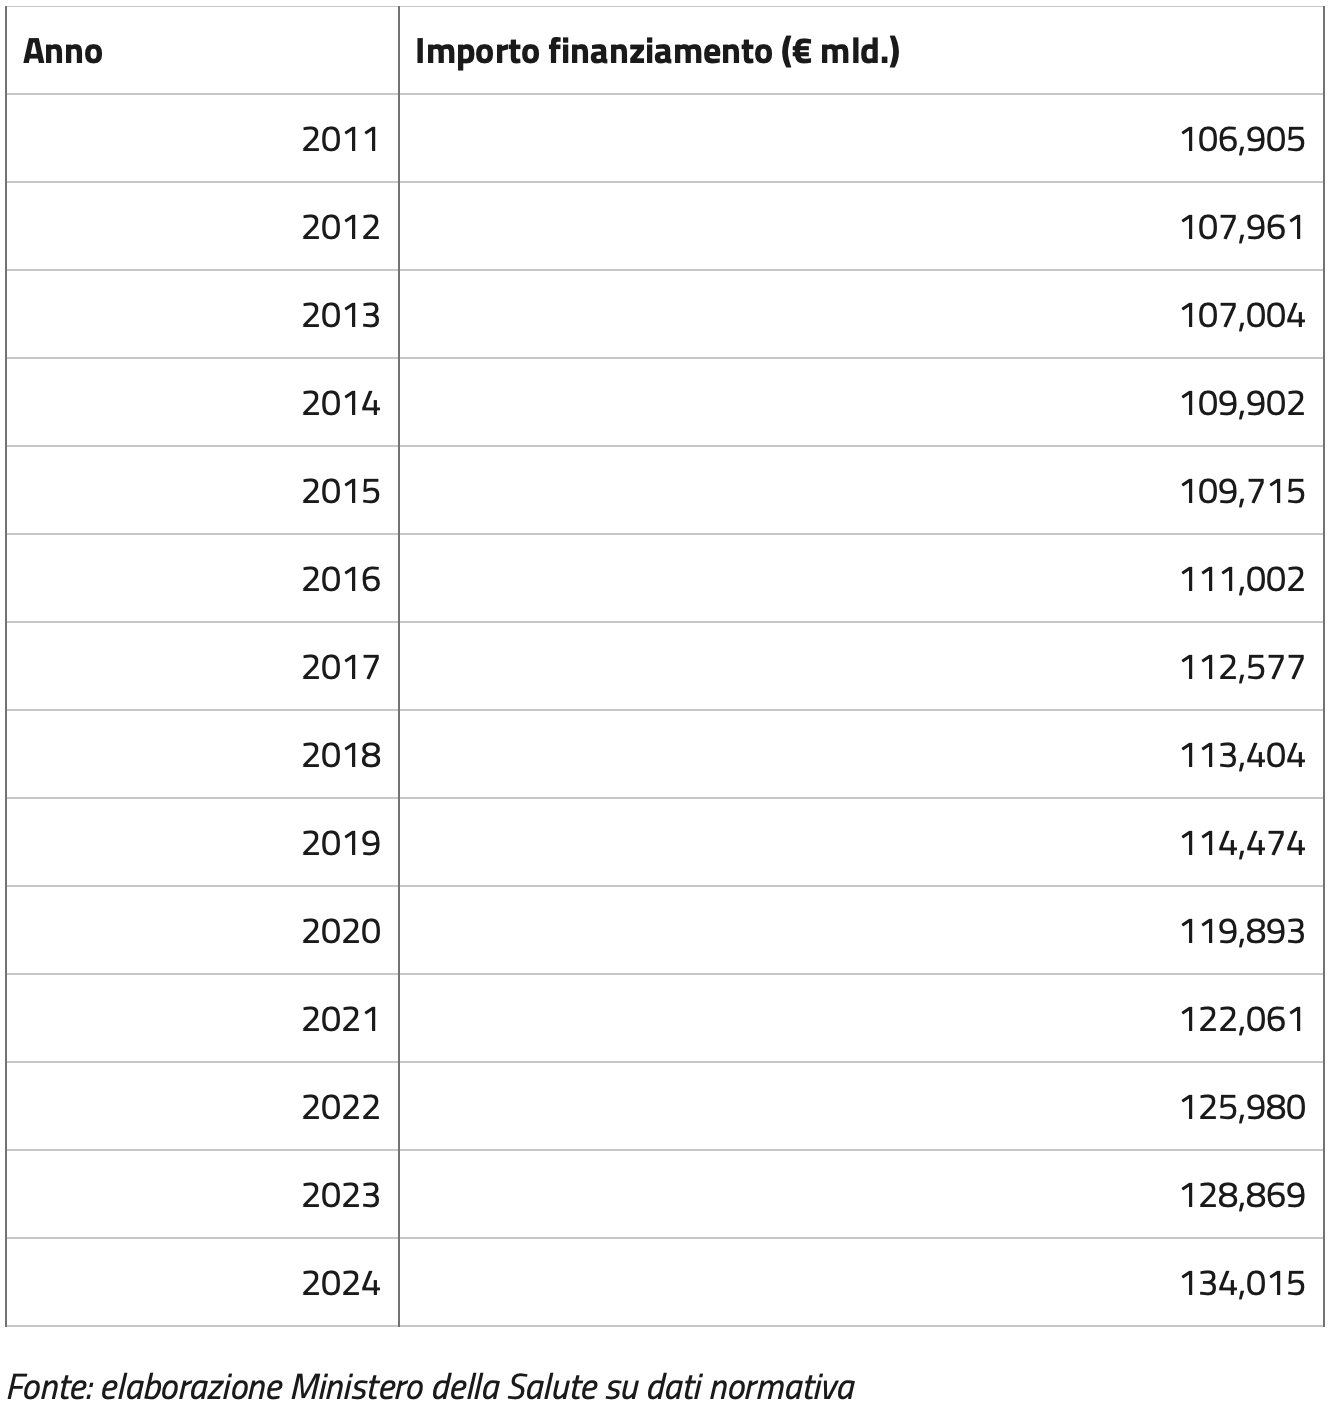Click the 2014 year cell
1330x1414 pixels.
[341, 403]
